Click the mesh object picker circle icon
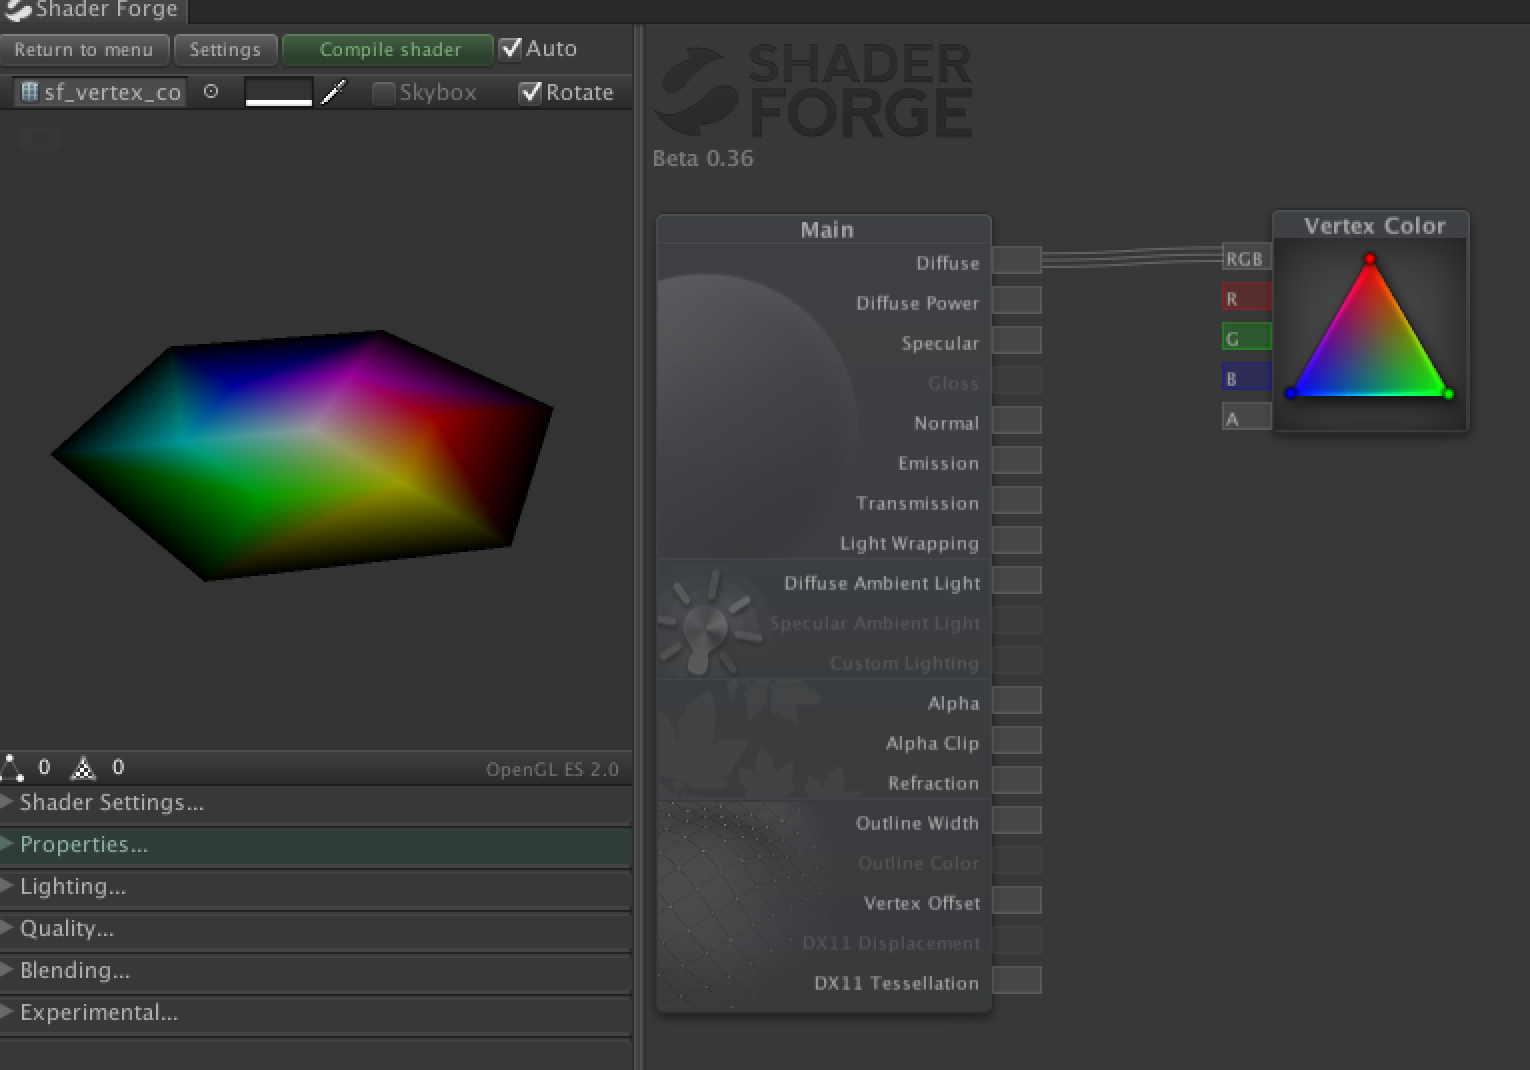 click(x=211, y=91)
